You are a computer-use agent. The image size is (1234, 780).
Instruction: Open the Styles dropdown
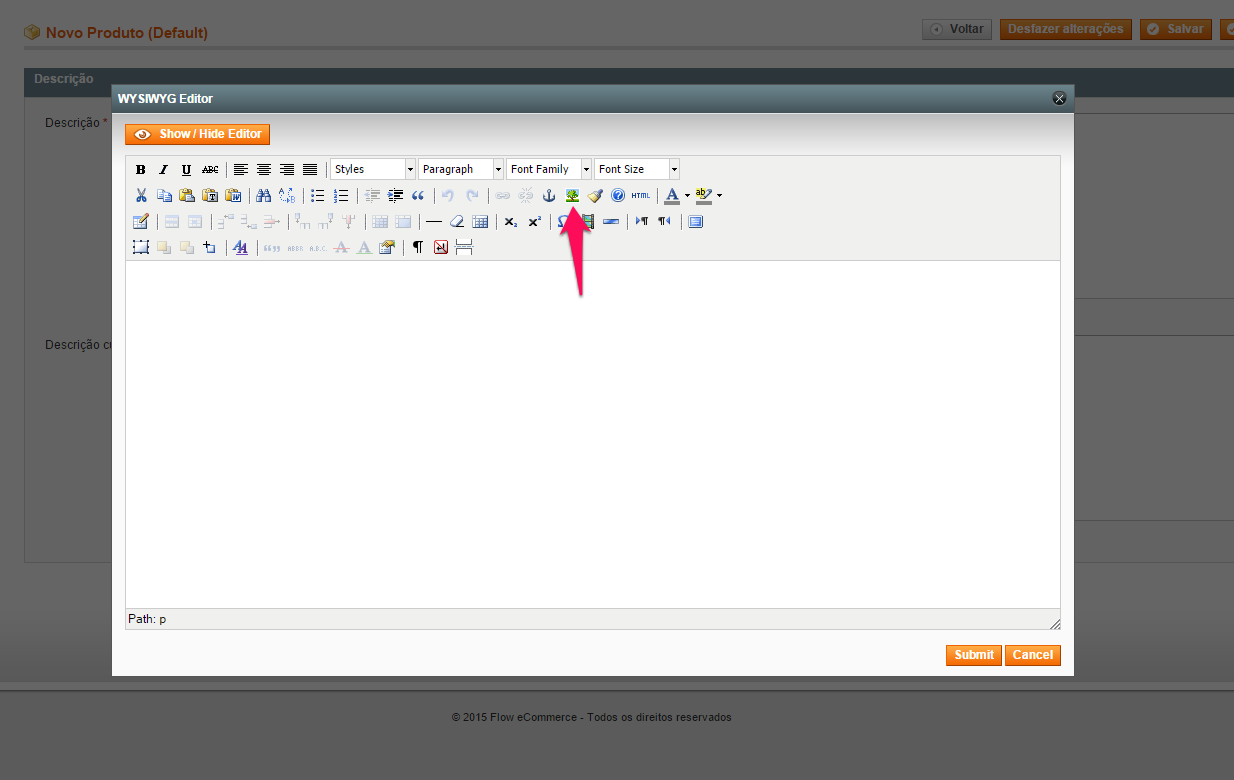373,169
